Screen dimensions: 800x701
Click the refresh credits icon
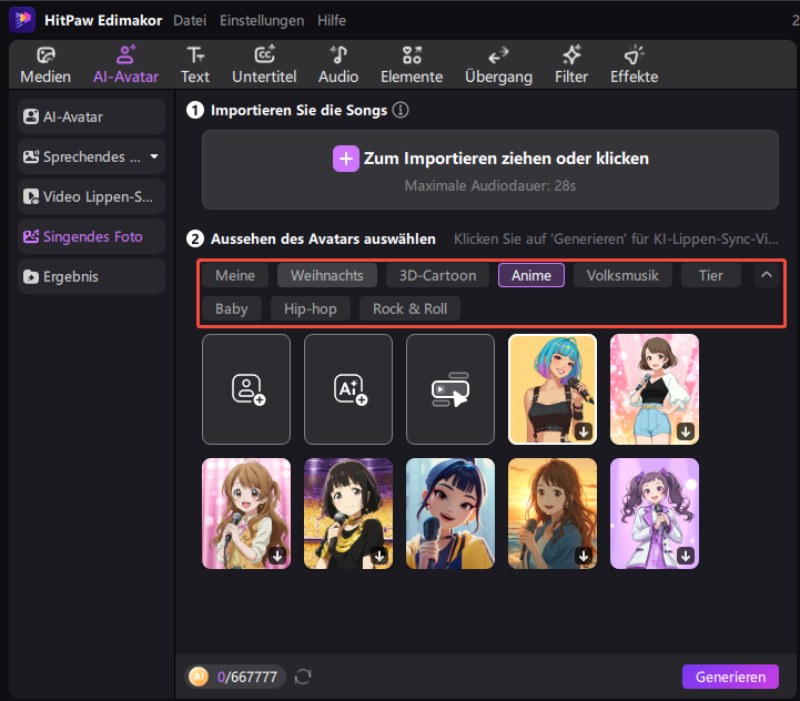(304, 677)
